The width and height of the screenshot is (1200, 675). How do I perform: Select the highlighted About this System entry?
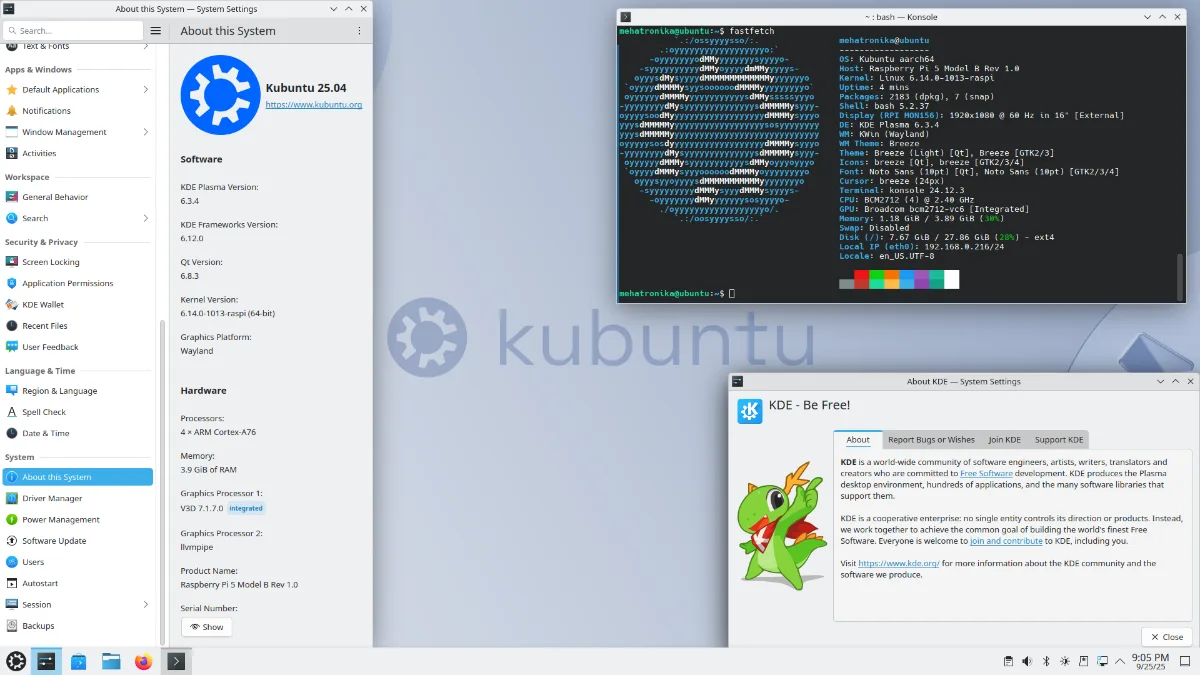[x=78, y=477]
